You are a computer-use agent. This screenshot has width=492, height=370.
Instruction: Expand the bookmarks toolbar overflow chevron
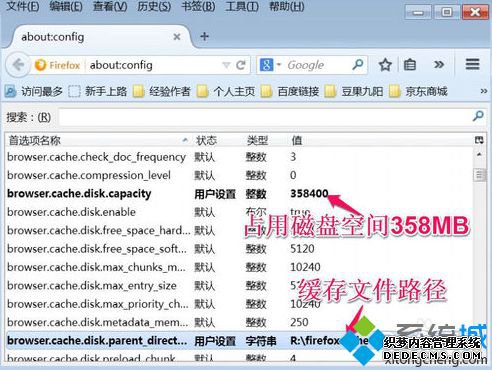pyautogui.click(x=483, y=91)
